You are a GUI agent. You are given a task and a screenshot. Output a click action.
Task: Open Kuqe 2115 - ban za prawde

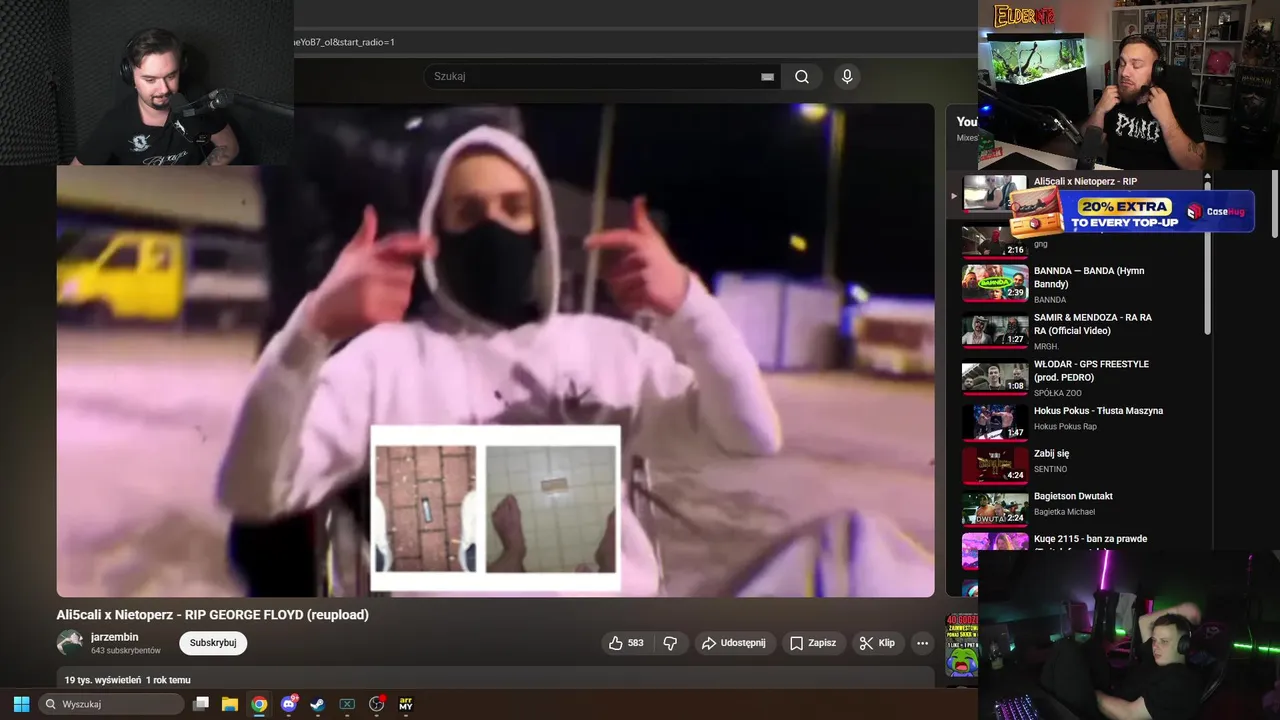pyautogui.click(x=1090, y=539)
